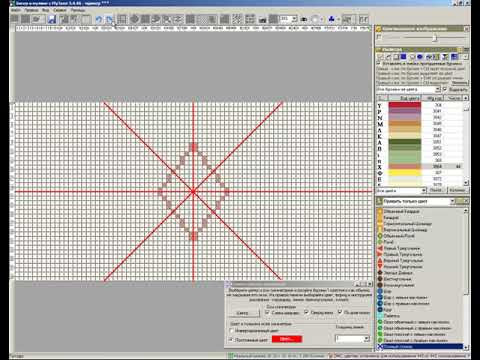Screen dimensions: 480x360
Task: Click the stitch list scroll-down arrow
Action: pyautogui.click(x=466, y=347)
